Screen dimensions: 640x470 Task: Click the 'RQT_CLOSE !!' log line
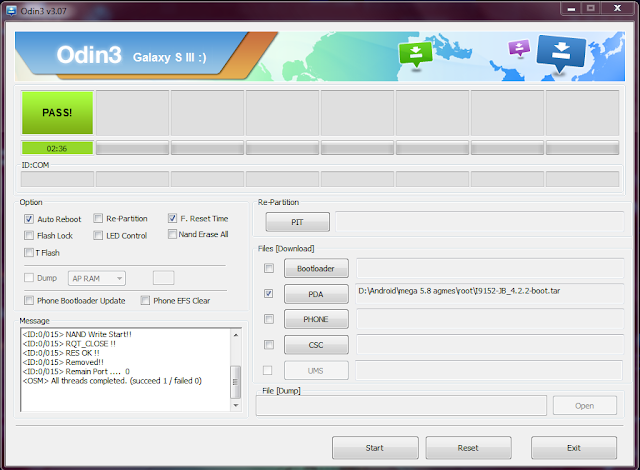(69, 344)
